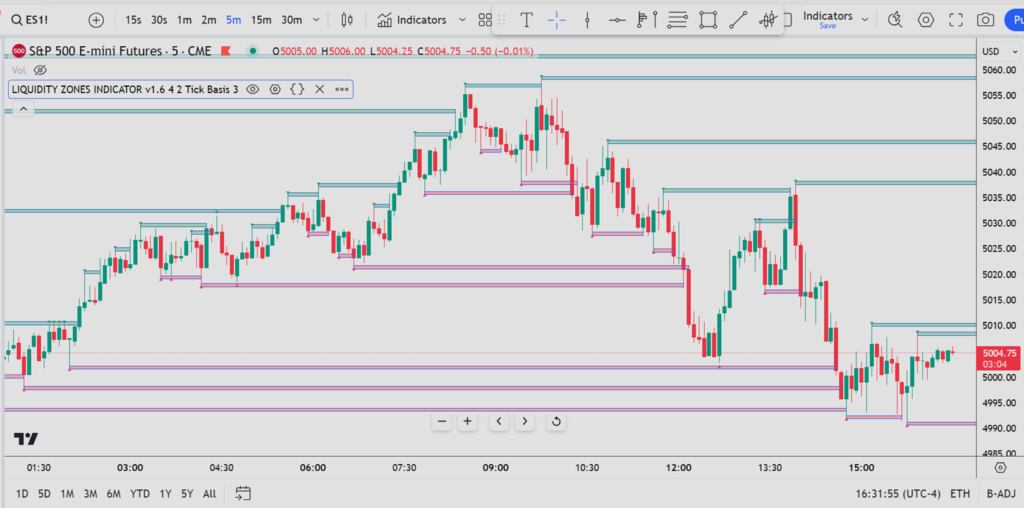Select the 1Y date range
Screen dimensions: 1024x508
tap(165, 494)
